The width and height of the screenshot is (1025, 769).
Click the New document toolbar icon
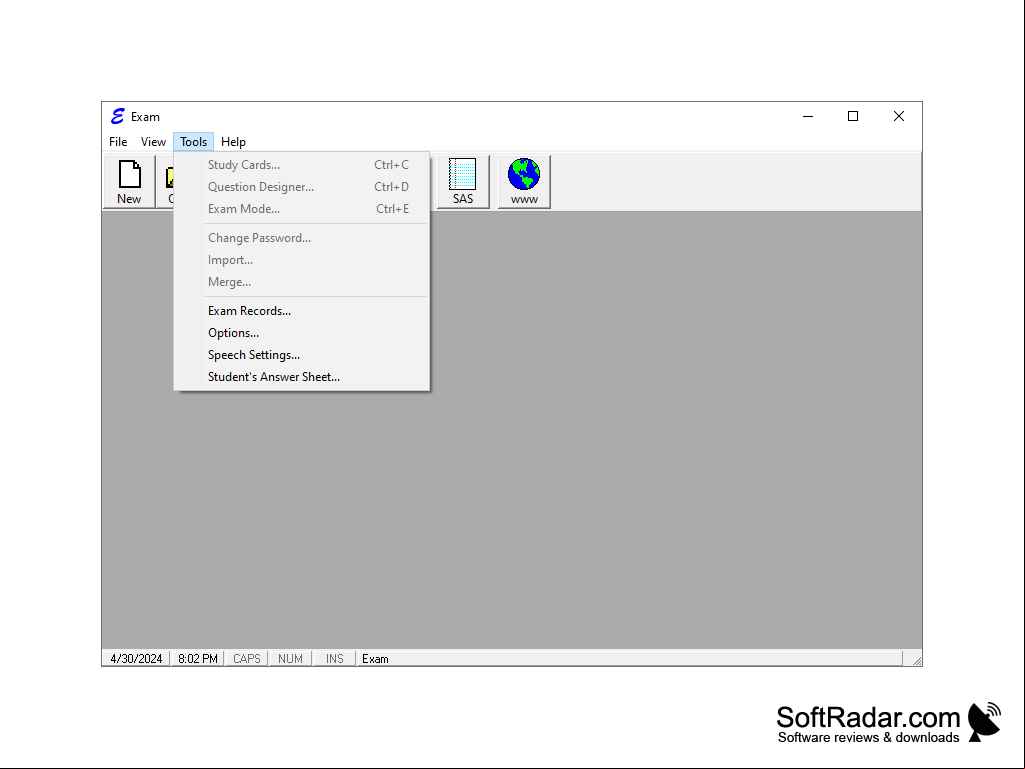(x=129, y=182)
